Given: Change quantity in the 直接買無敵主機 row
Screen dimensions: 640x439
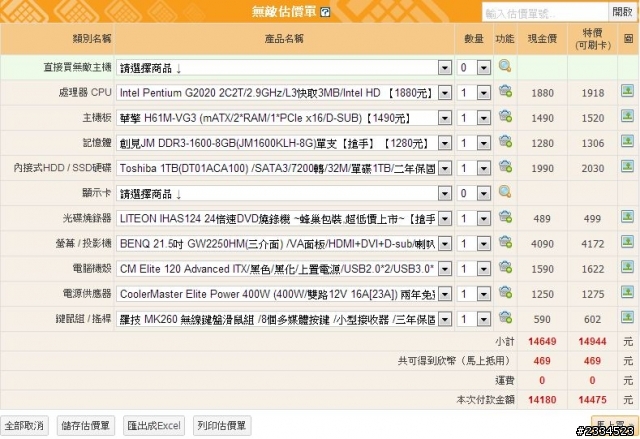Looking at the screenshot, I should tap(473, 68).
